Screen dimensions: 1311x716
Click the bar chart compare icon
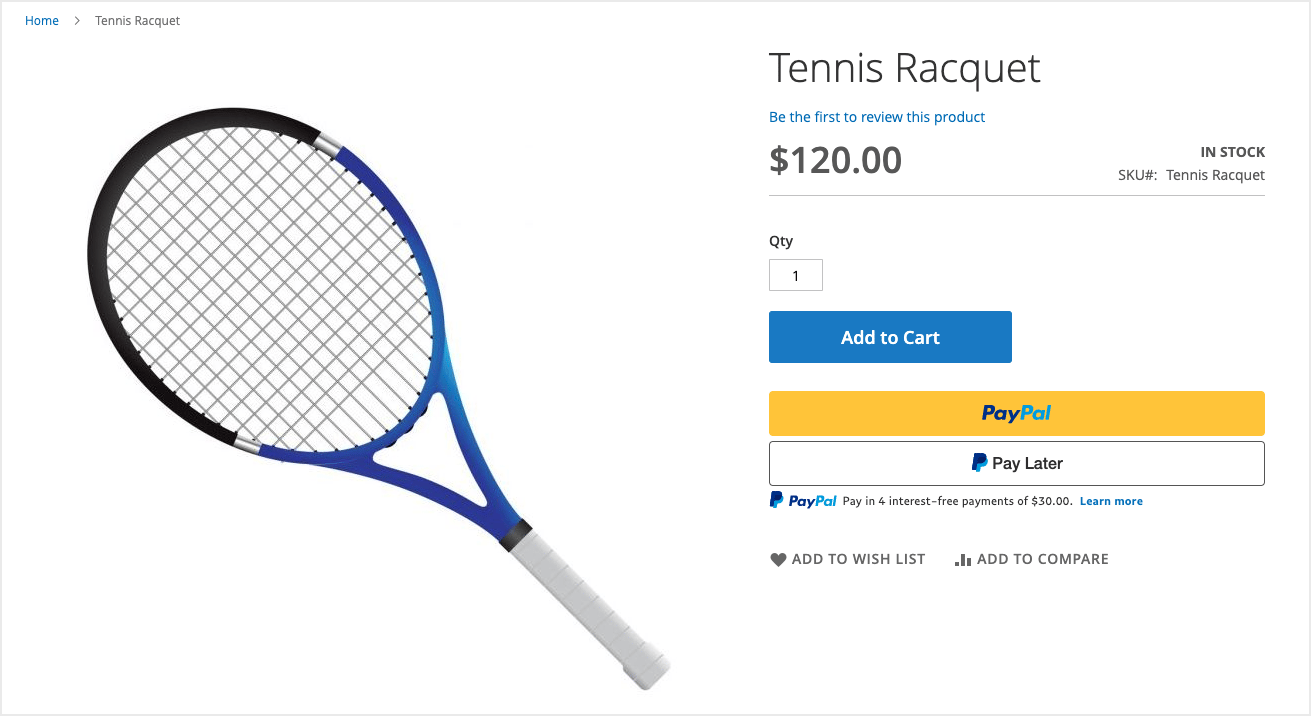(963, 560)
